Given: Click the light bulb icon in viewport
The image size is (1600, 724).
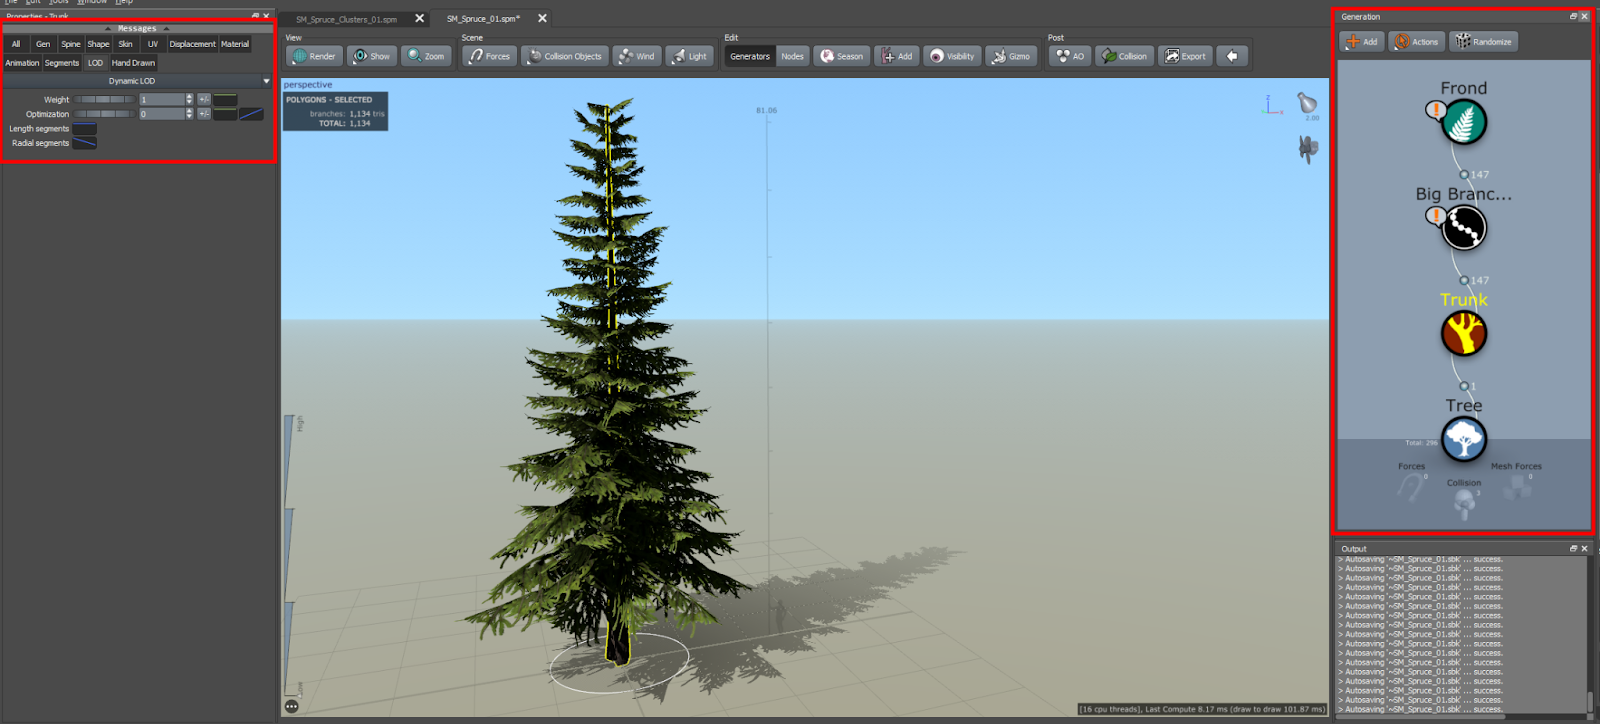Looking at the screenshot, I should 1307,102.
